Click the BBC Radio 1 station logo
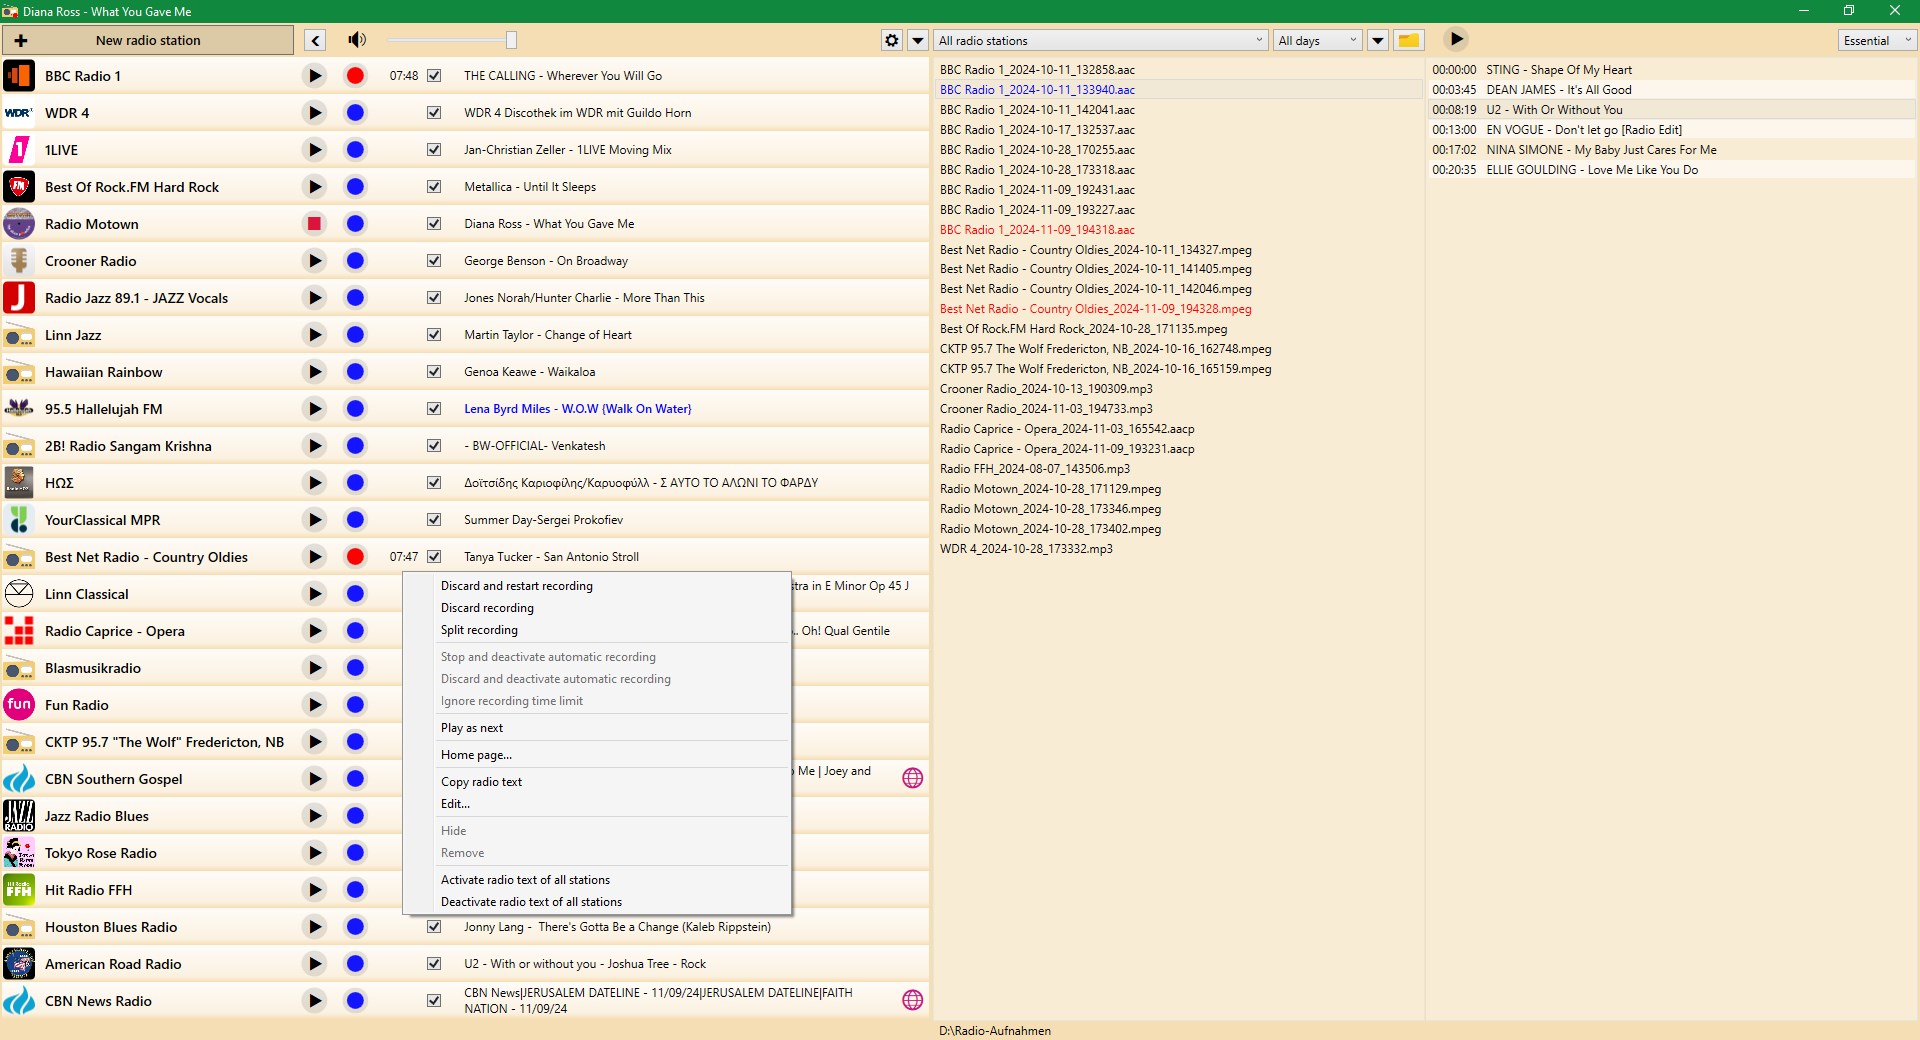The width and height of the screenshot is (1920, 1040). [19, 76]
